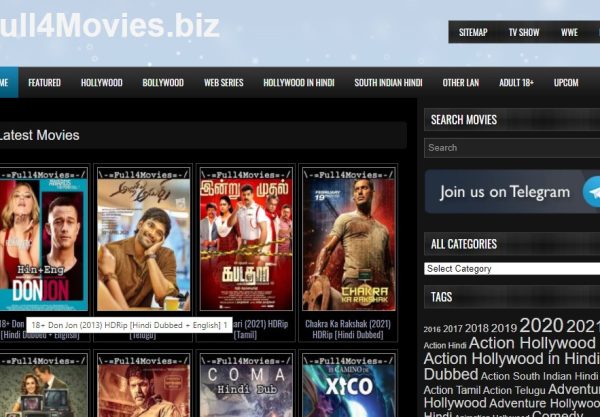
Task: Open the Don Jon movie poster
Action: [44, 239]
